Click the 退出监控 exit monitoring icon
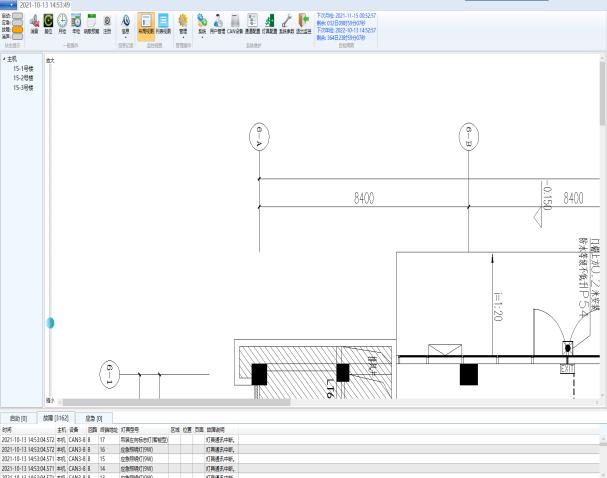Screen dimensions: 607x478 click(304, 22)
